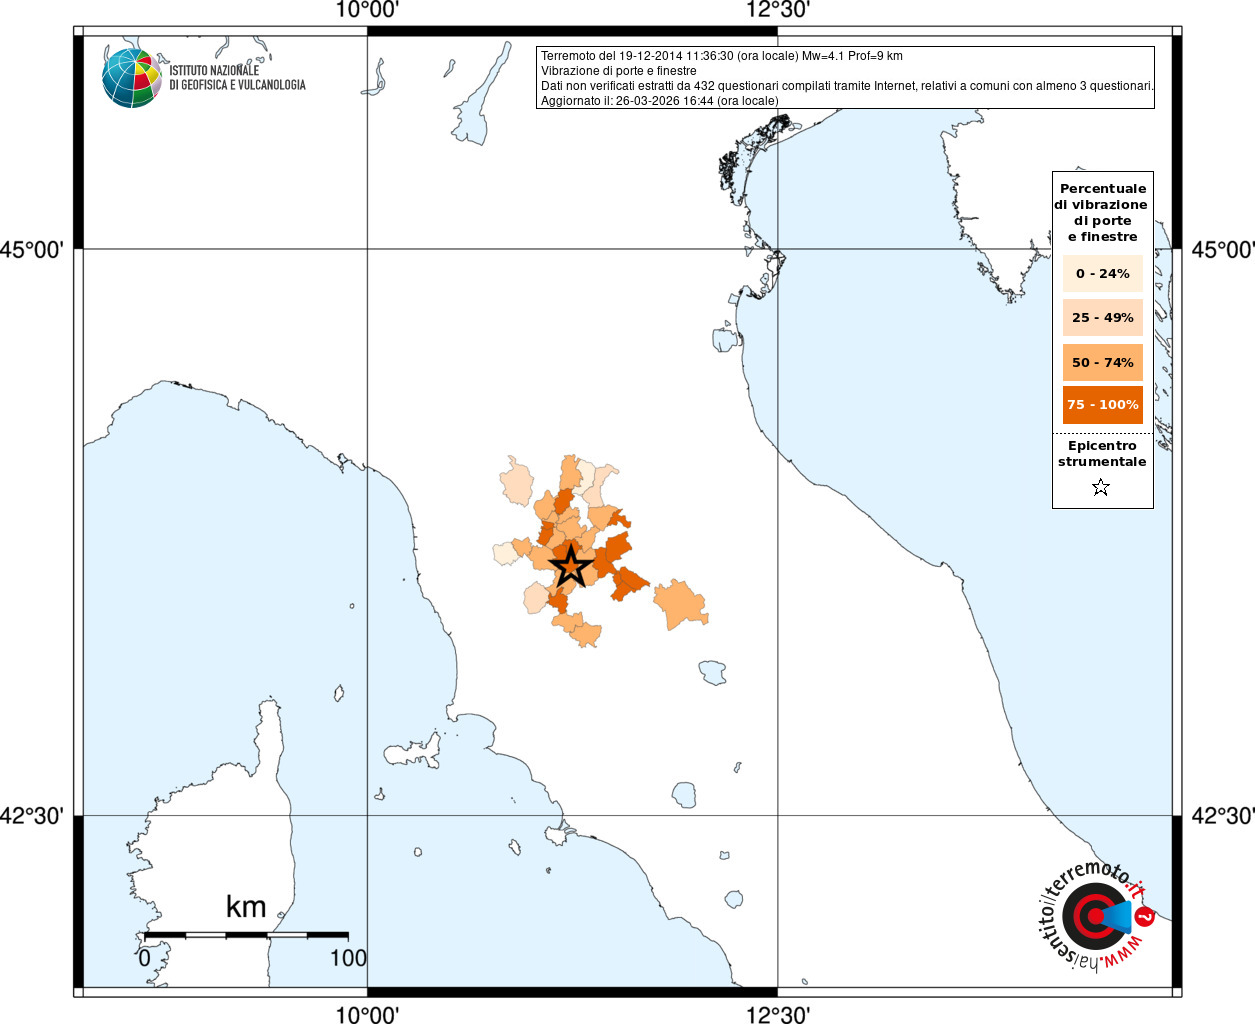Click the right 42°30' latitude label
This screenshot has height=1024, width=1255.
click(x=1222, y=816)
